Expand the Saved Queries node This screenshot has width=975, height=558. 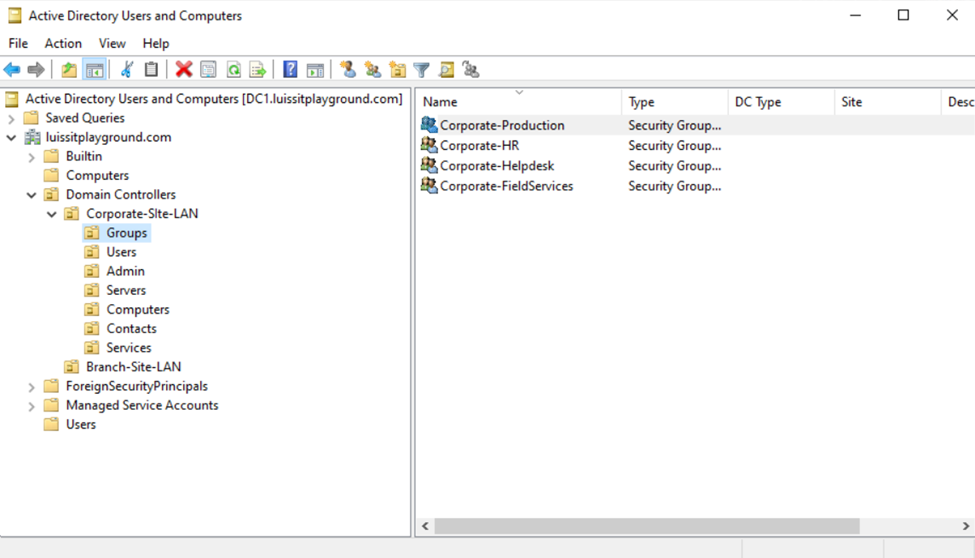coord(11,118)
